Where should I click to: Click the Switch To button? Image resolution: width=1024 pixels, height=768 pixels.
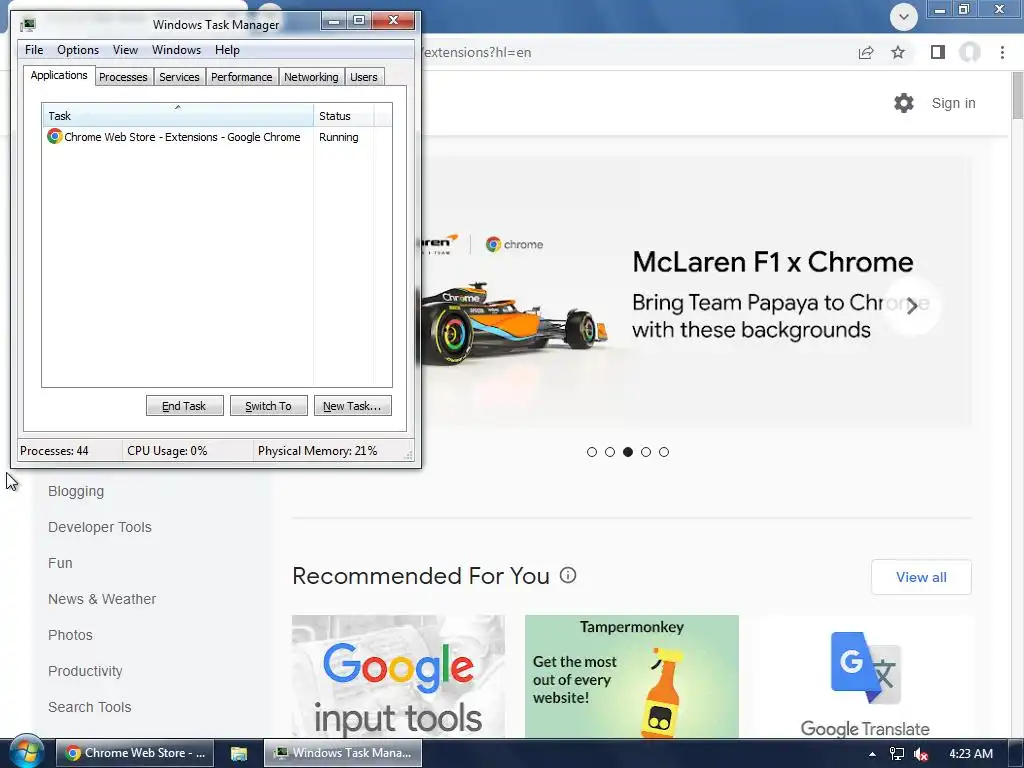tap(268, 406)
